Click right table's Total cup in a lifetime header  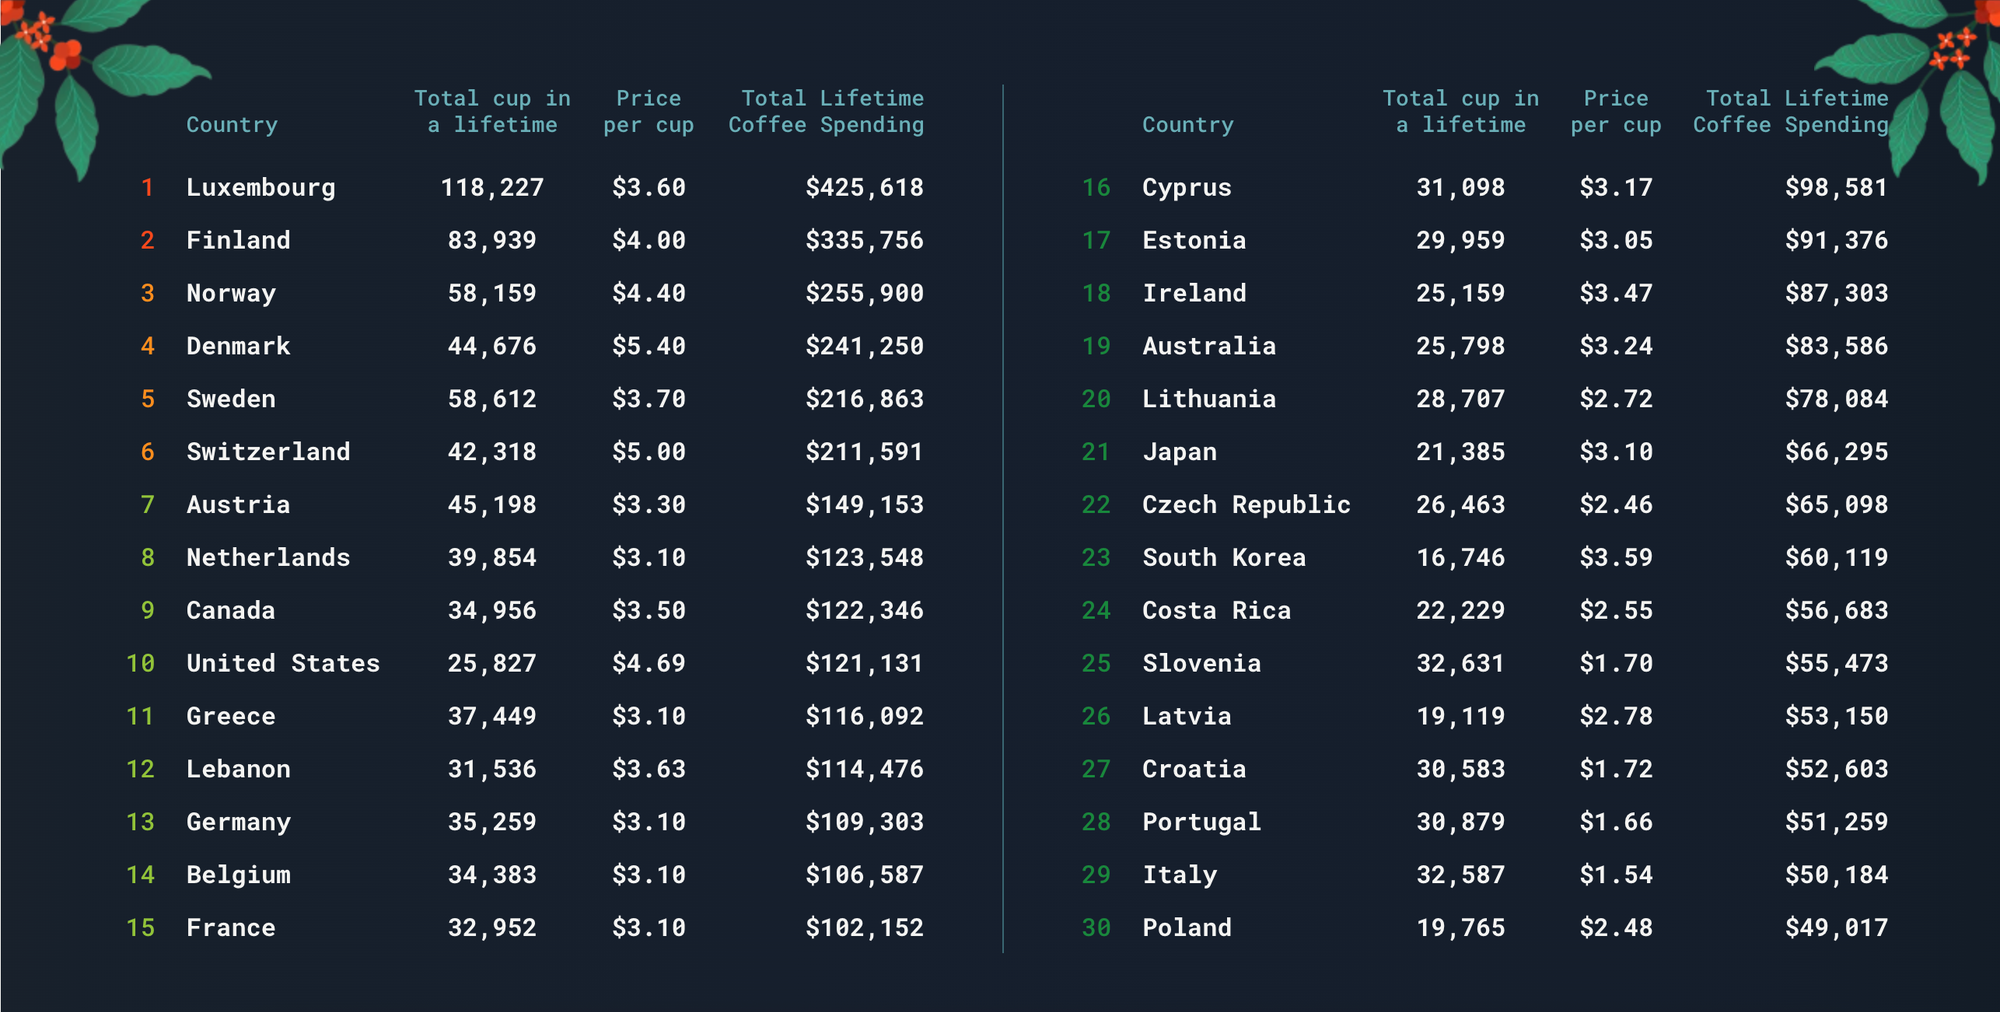coord(1460,112)
